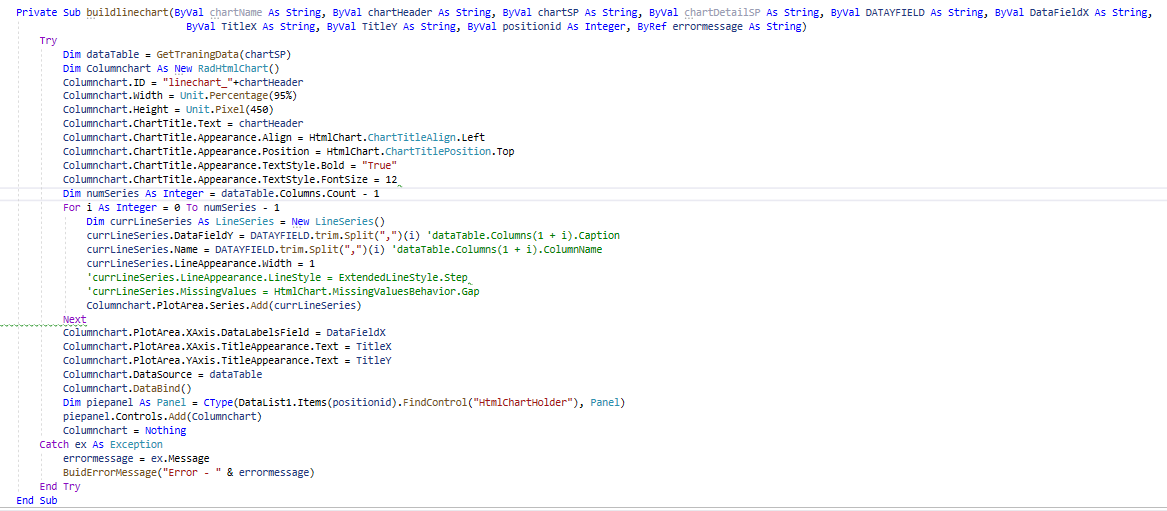Select the "True" string on the Bold line

(380, 165)
